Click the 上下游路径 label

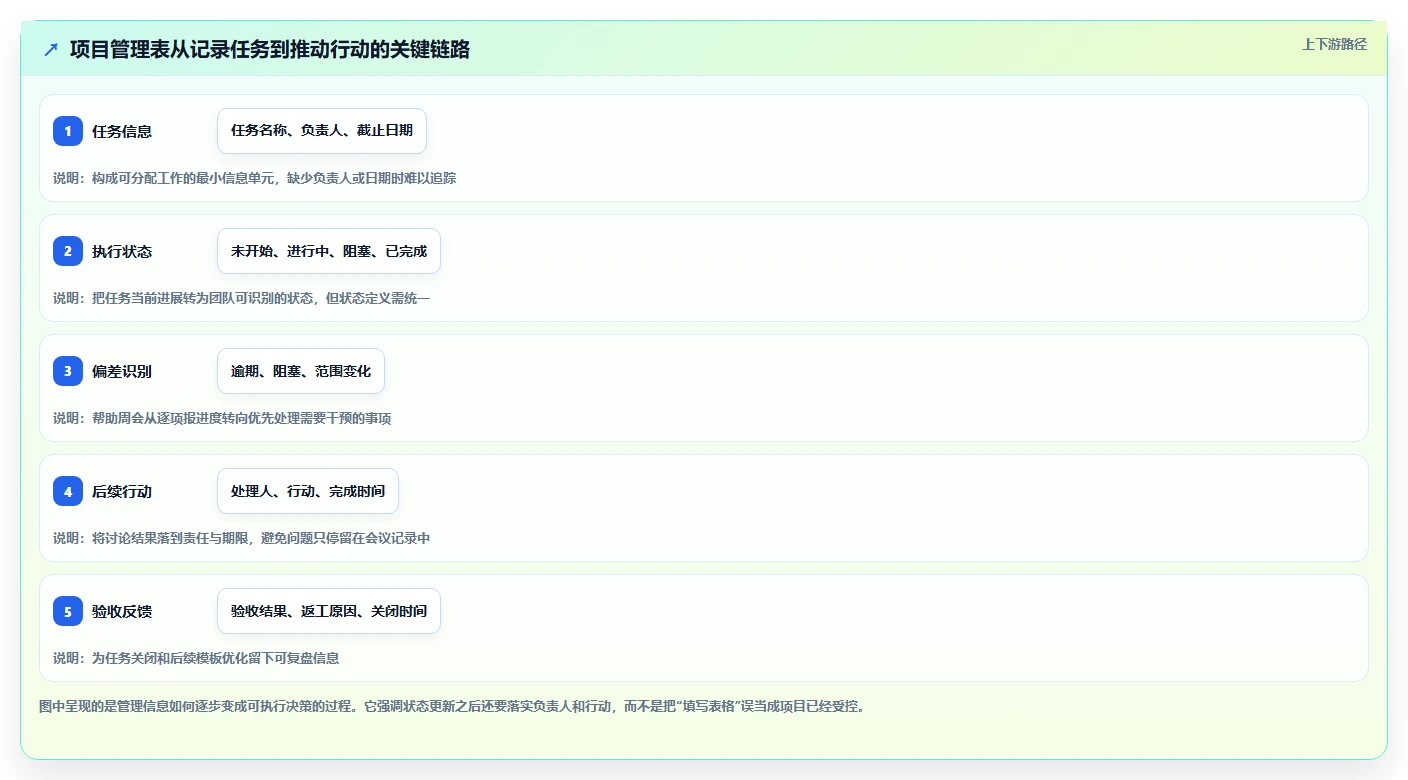point(1334,44)
